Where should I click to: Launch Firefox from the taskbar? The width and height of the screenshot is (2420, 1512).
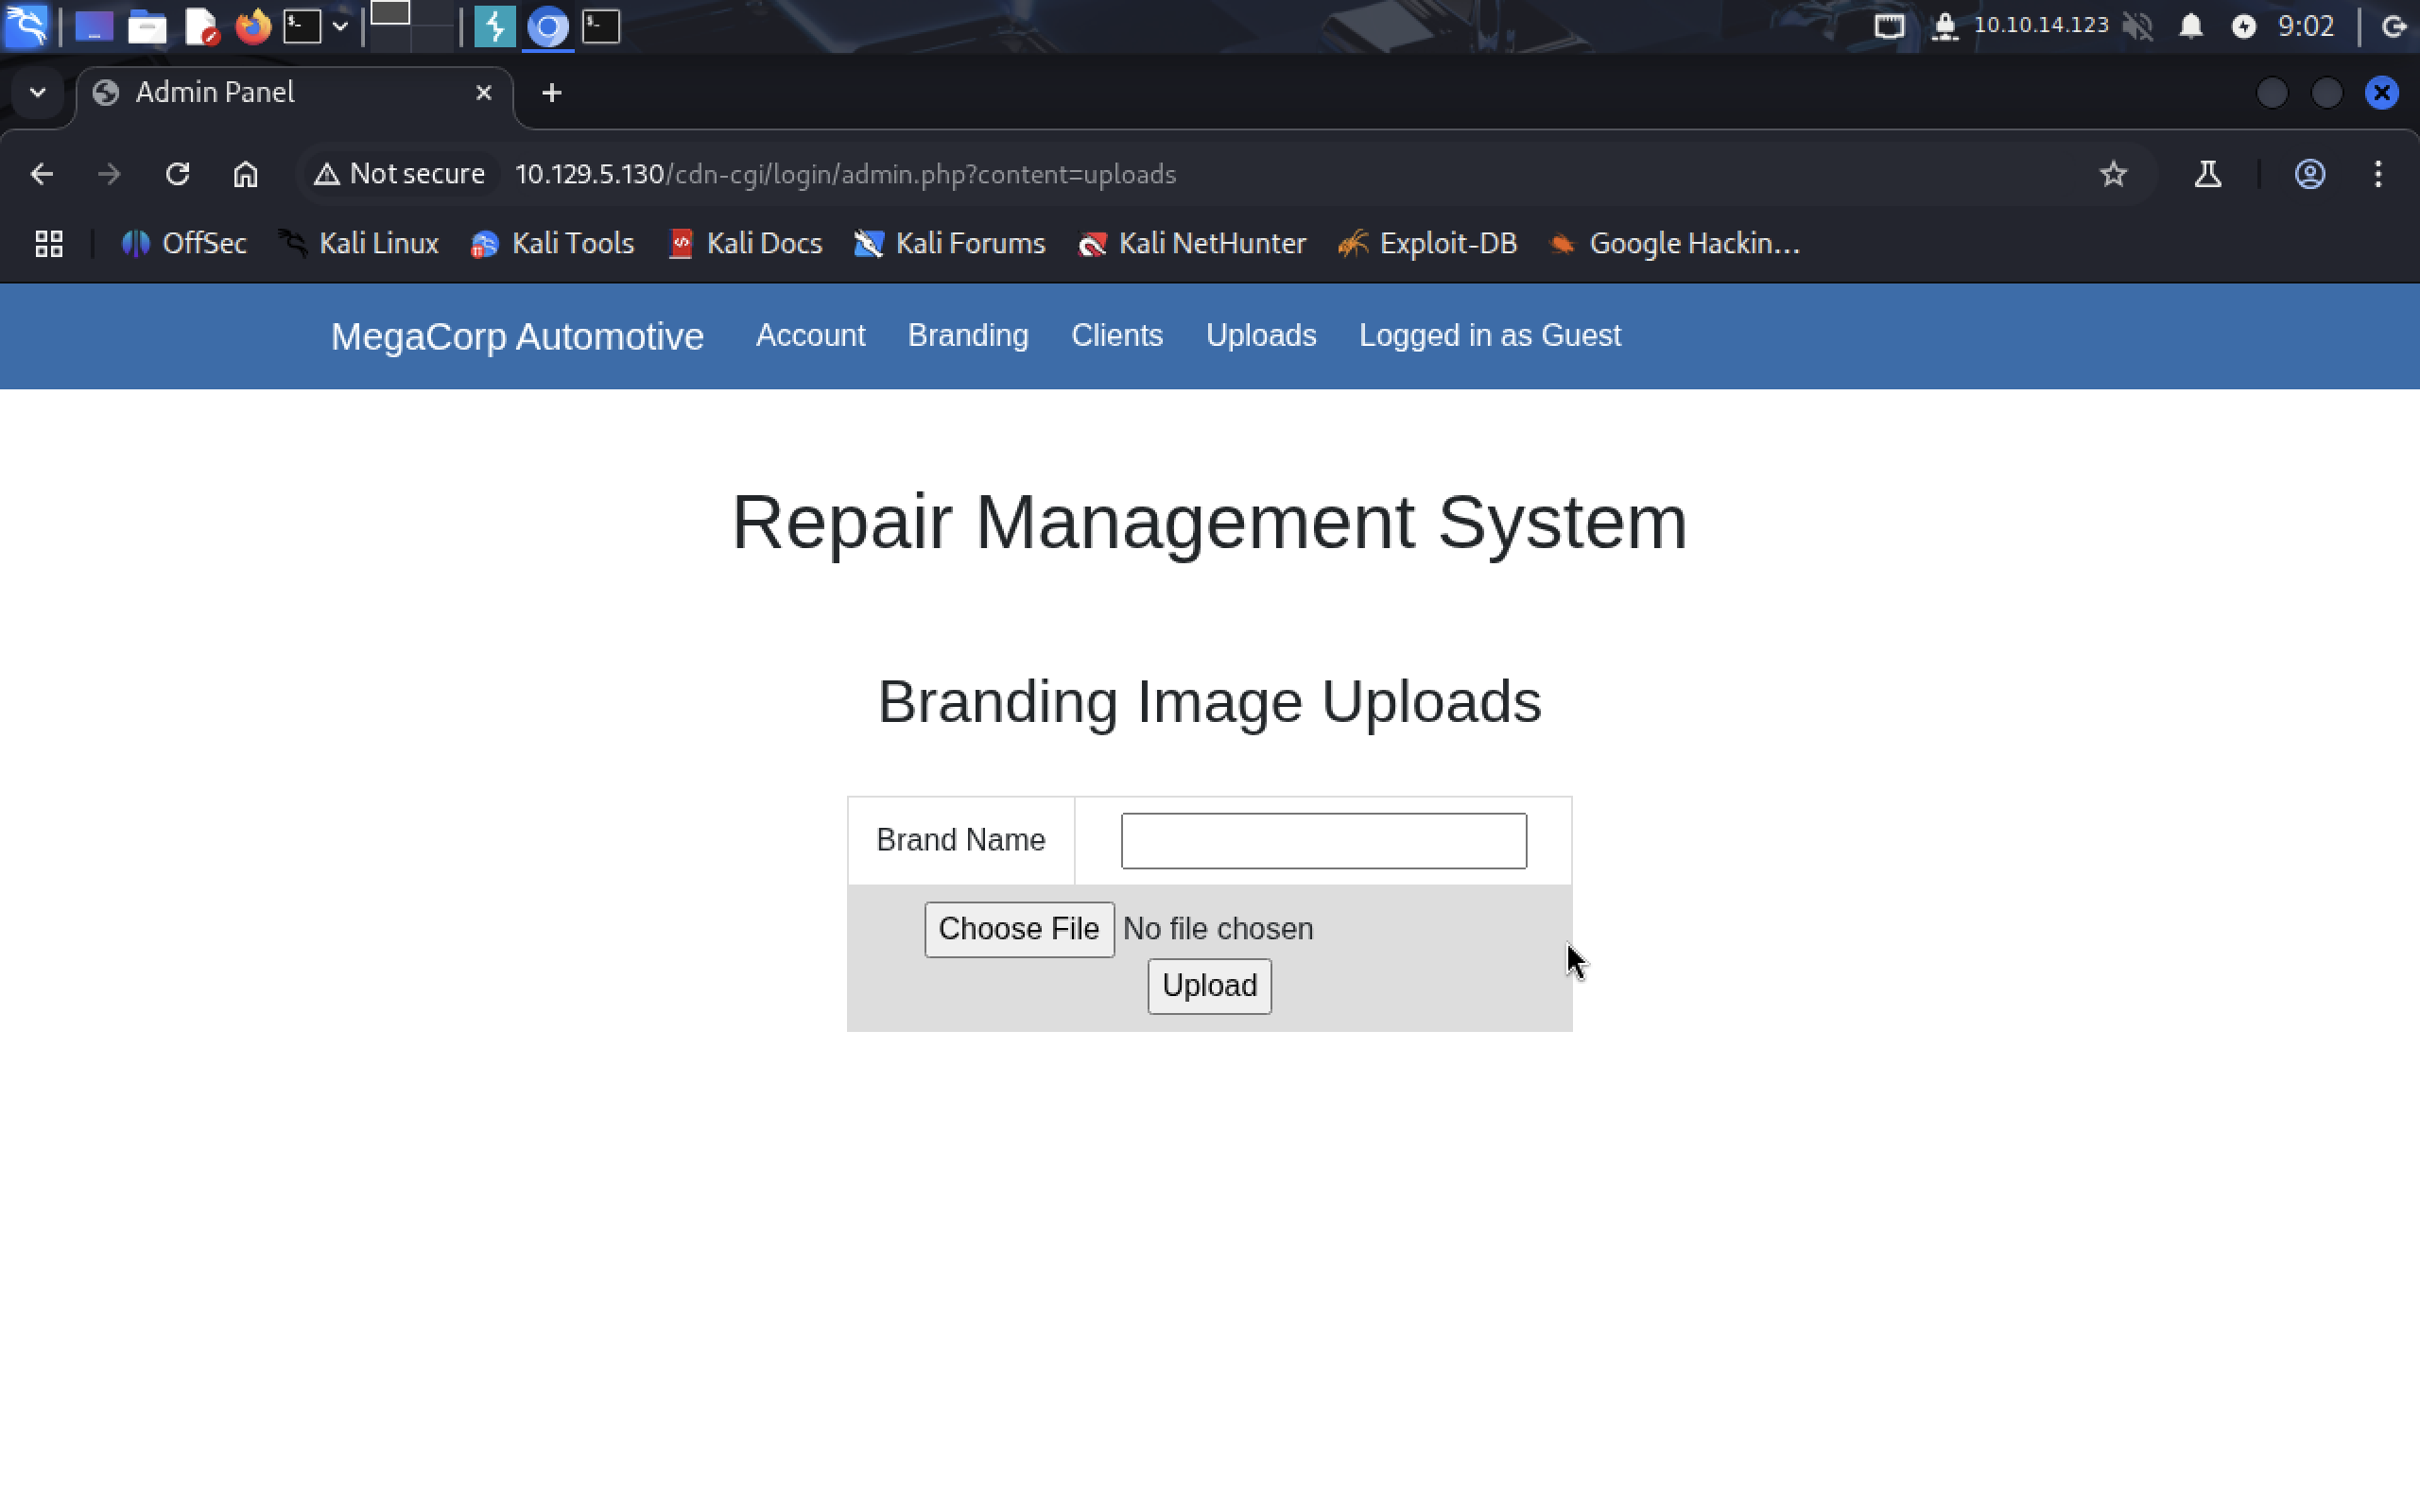253,26
